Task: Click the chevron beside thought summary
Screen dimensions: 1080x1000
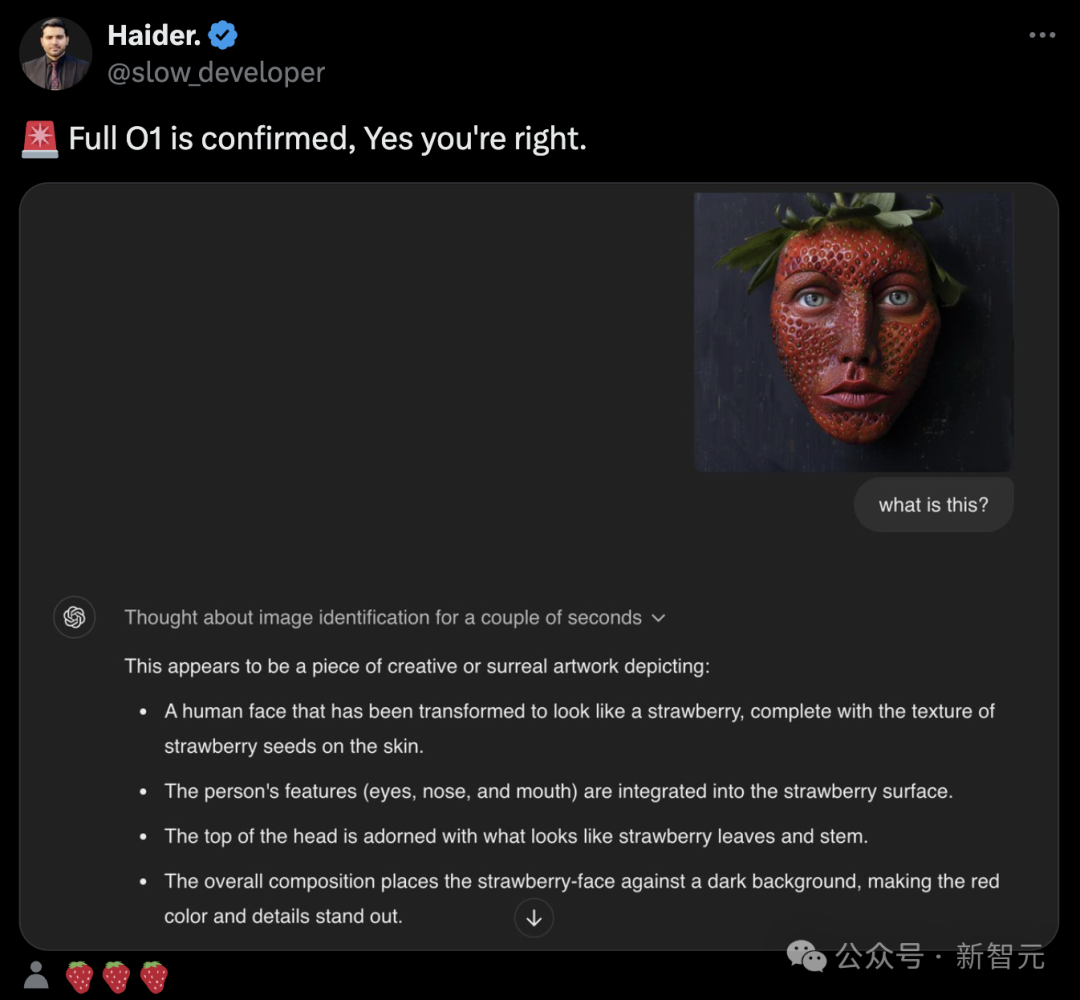Action: pyautogui.click(x=658, y=618)
